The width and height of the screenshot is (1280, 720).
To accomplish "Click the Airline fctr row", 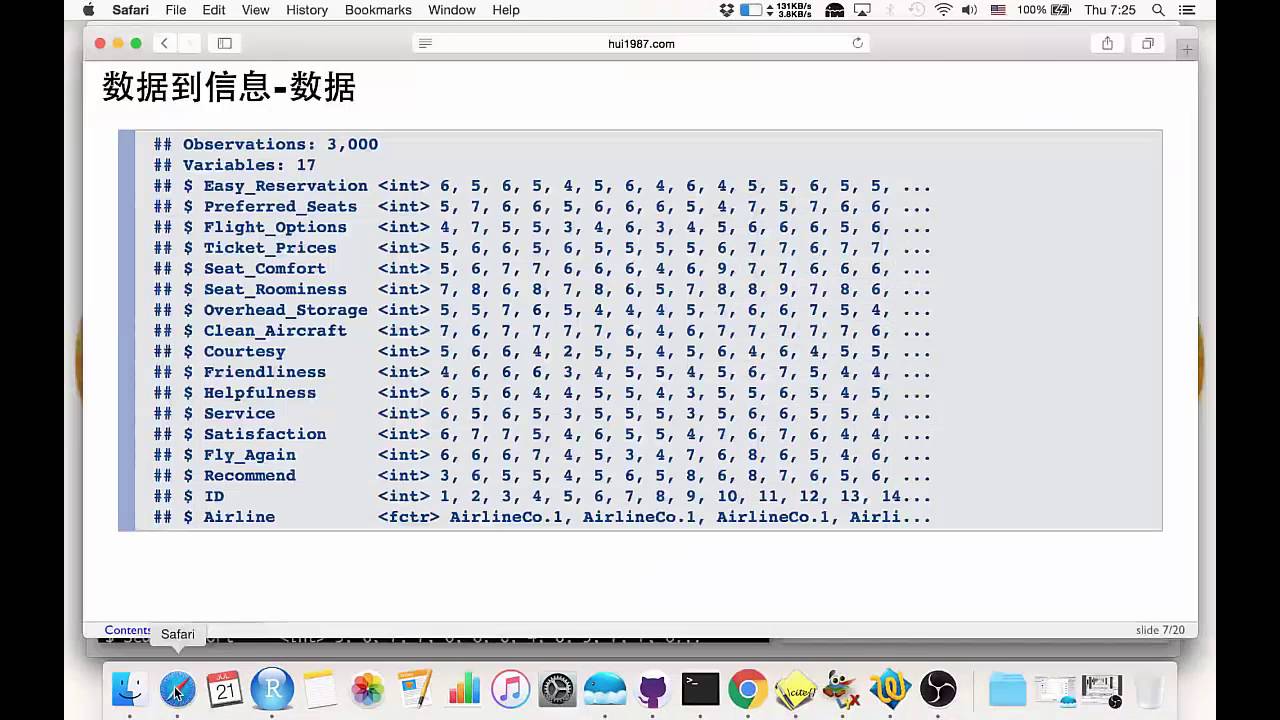I will [x=542, y=517].
